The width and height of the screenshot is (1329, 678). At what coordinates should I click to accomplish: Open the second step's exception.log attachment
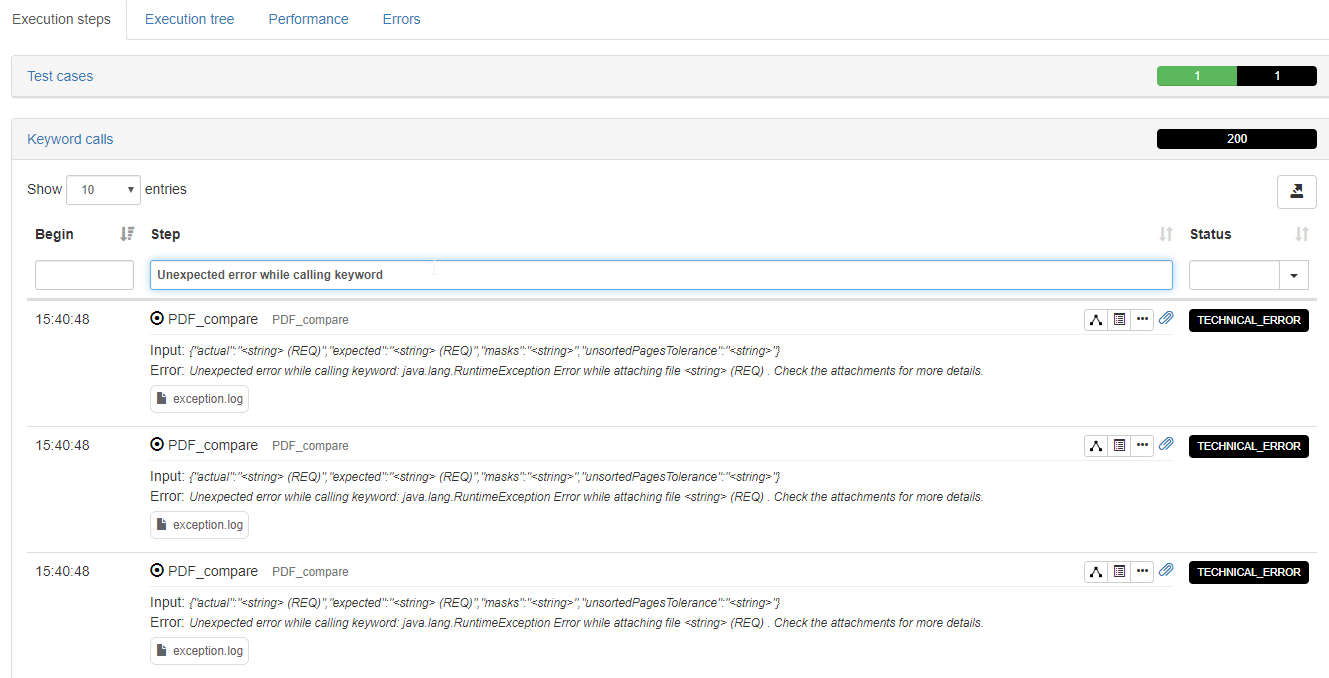(x=200, y=525)
